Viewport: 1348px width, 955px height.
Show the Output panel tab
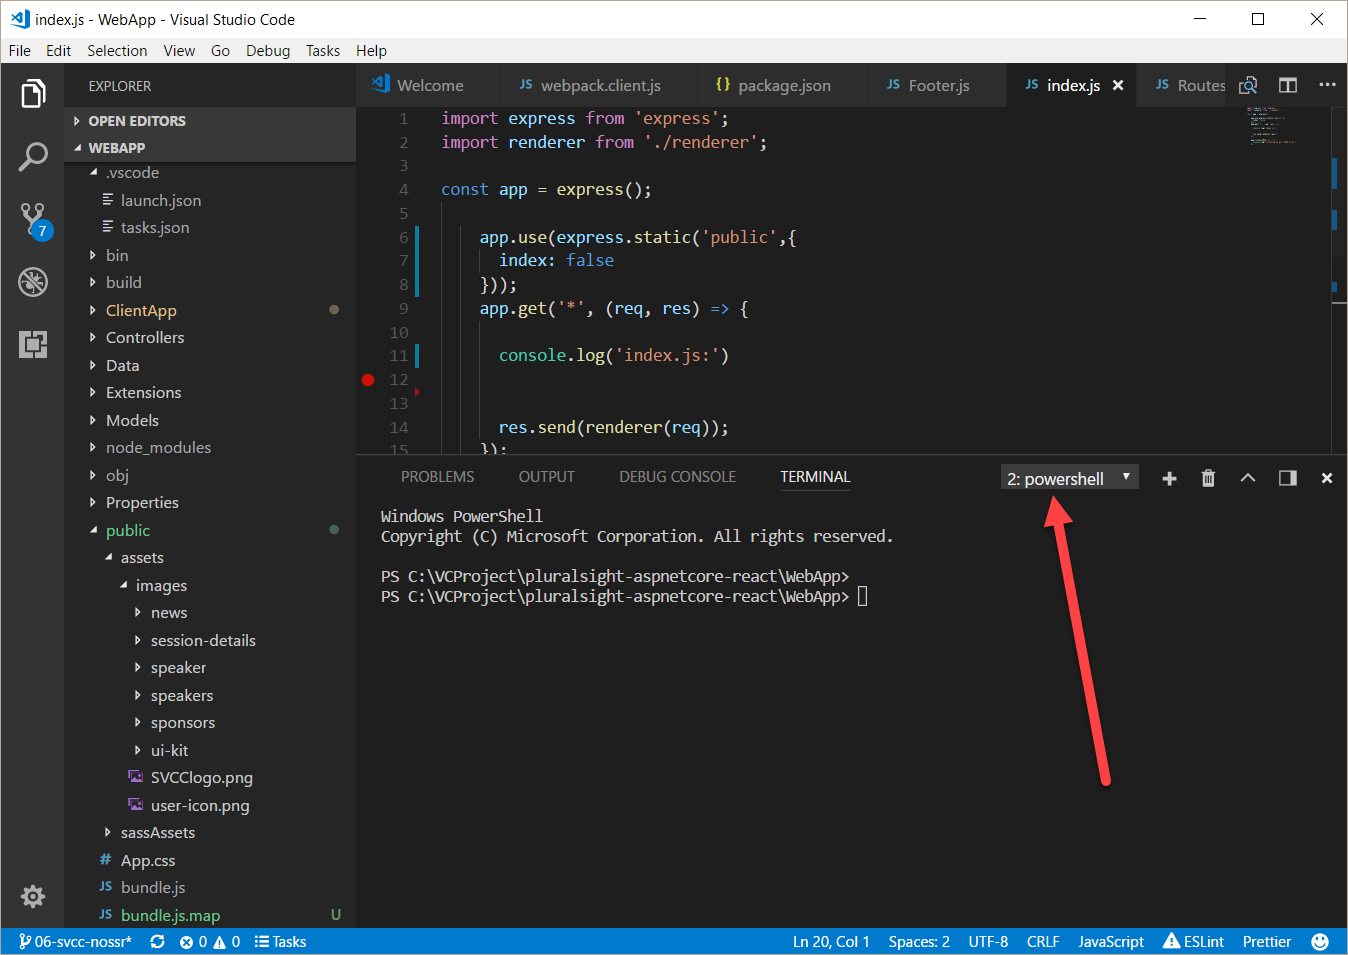click(547, 477)
